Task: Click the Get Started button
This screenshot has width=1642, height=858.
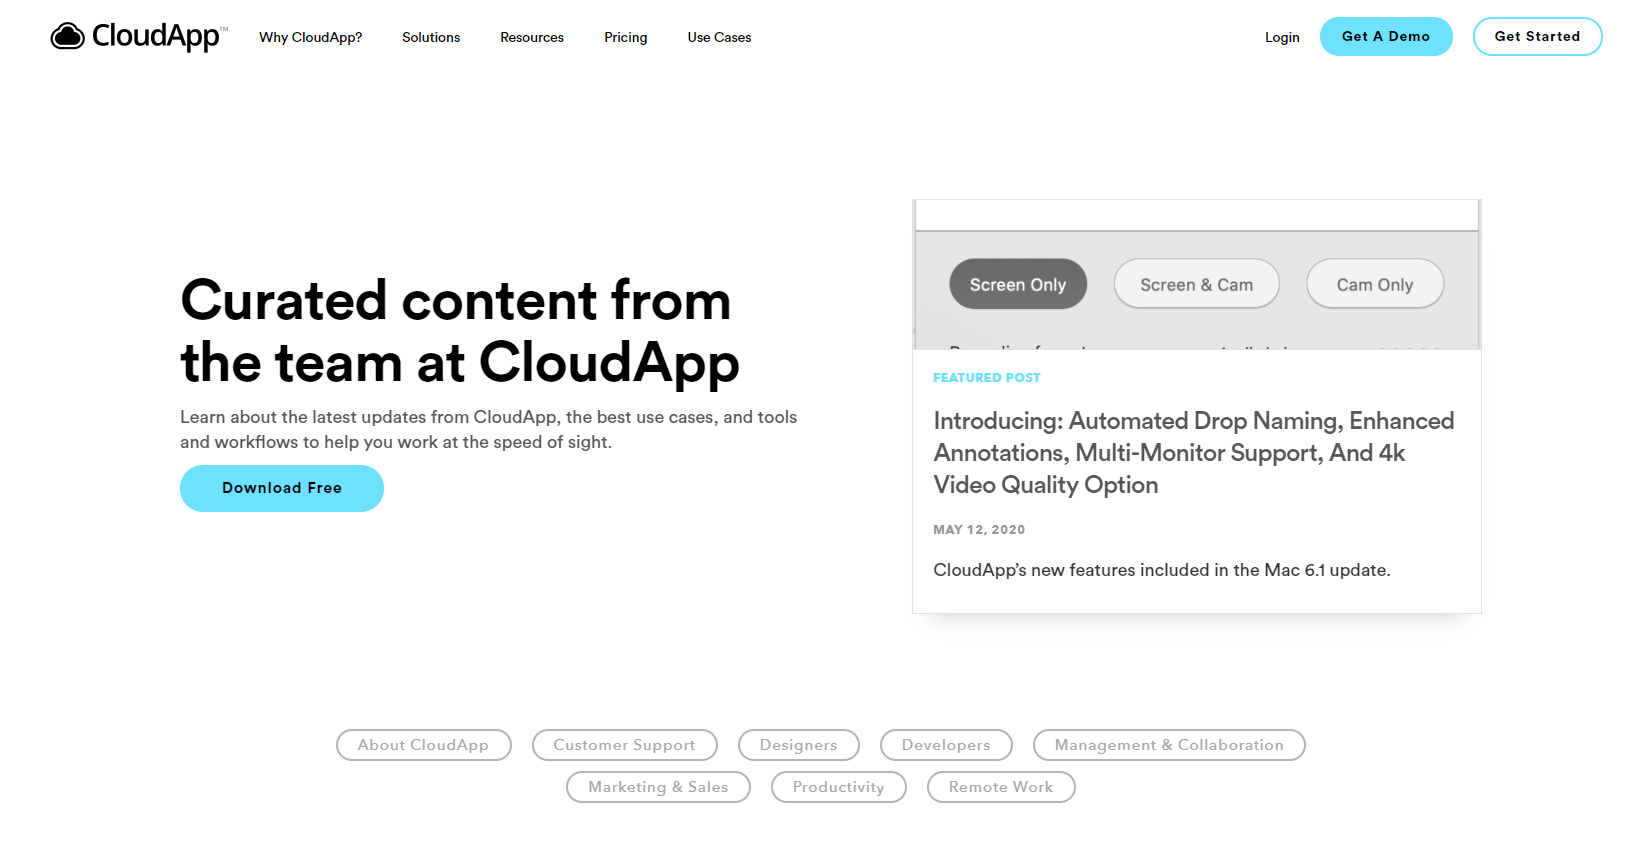Action: click(1537, 36)
